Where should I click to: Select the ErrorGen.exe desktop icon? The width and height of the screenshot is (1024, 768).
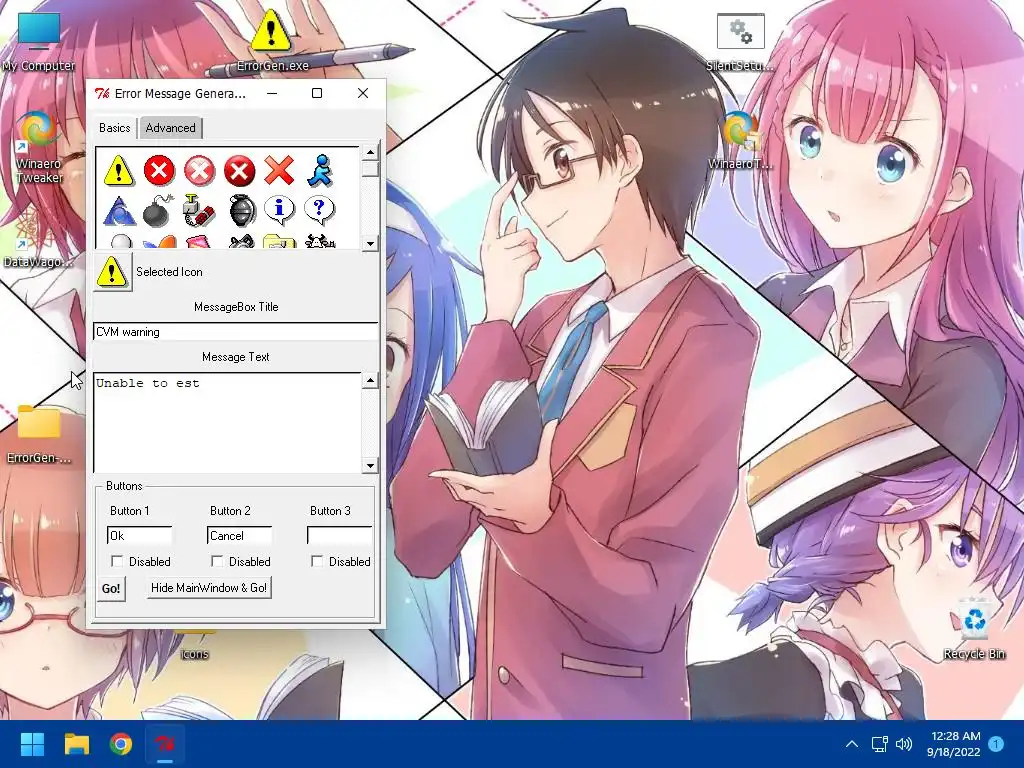[x=272, y=39]
